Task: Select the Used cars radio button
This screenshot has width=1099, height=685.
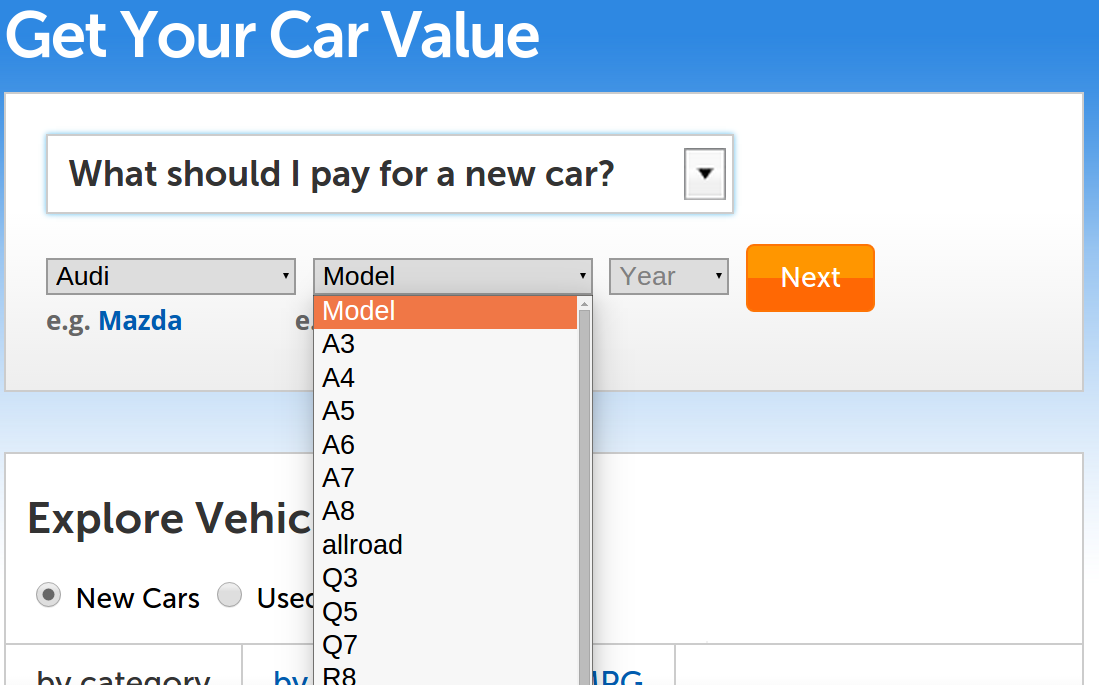Action: (x=229, y=595)
